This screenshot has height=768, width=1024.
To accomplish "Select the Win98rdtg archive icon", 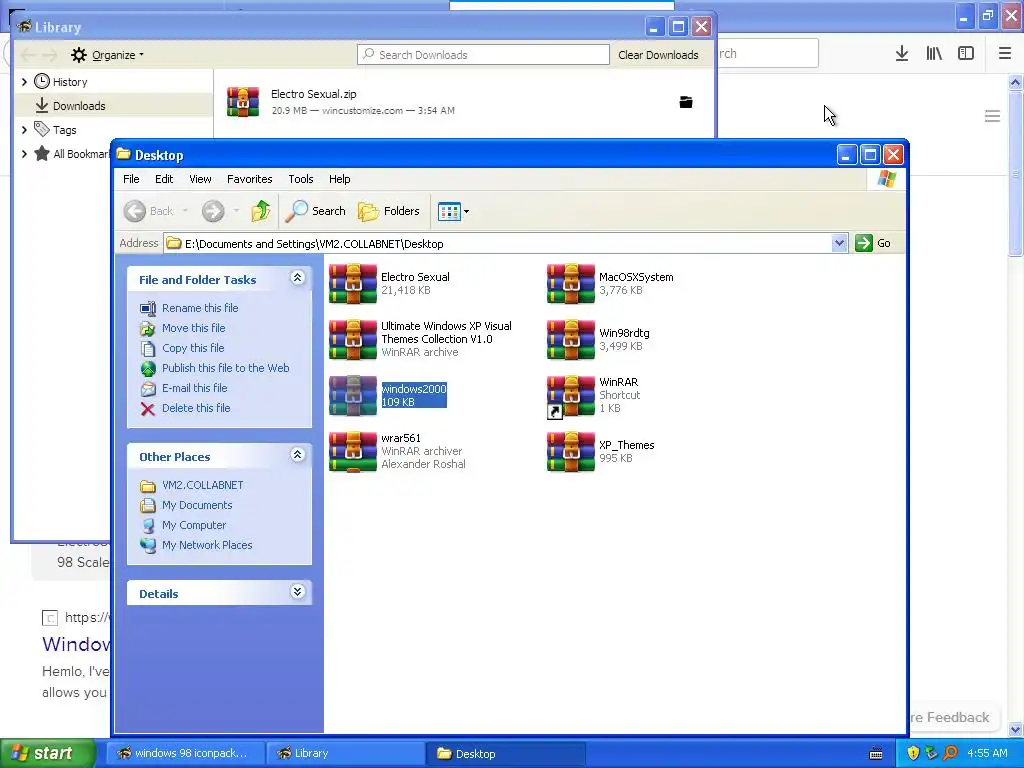I will point(571,339).
